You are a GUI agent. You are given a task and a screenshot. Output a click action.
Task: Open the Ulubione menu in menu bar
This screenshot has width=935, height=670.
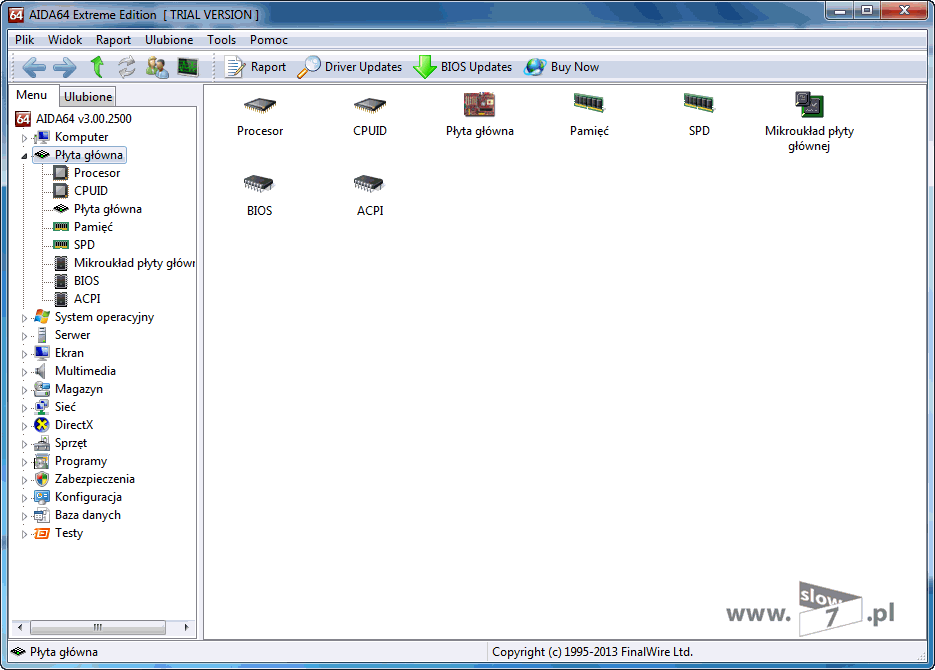(x=169, y=40)
